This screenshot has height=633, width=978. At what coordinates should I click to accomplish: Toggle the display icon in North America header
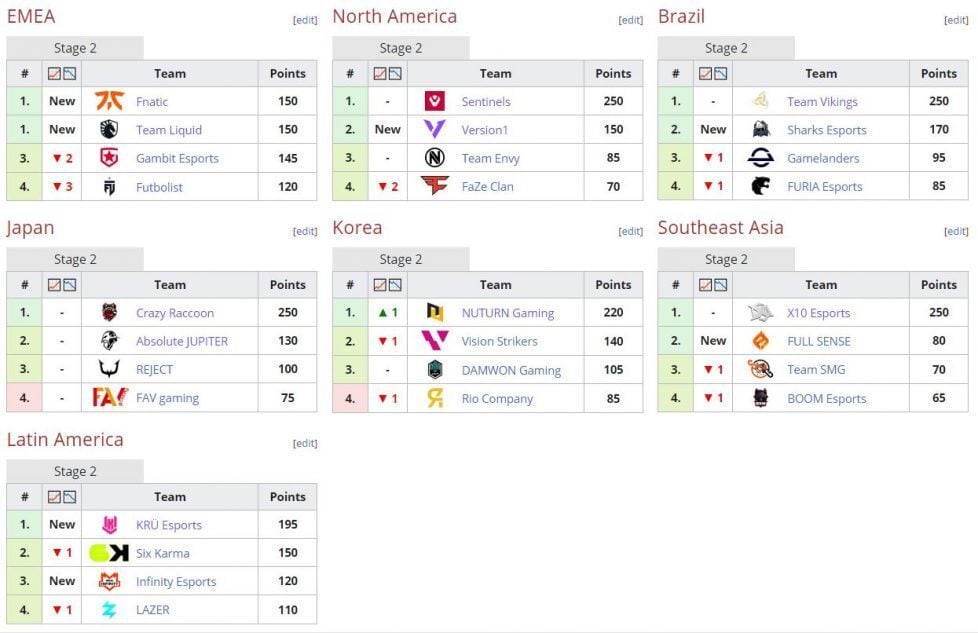tap(381, 73)
